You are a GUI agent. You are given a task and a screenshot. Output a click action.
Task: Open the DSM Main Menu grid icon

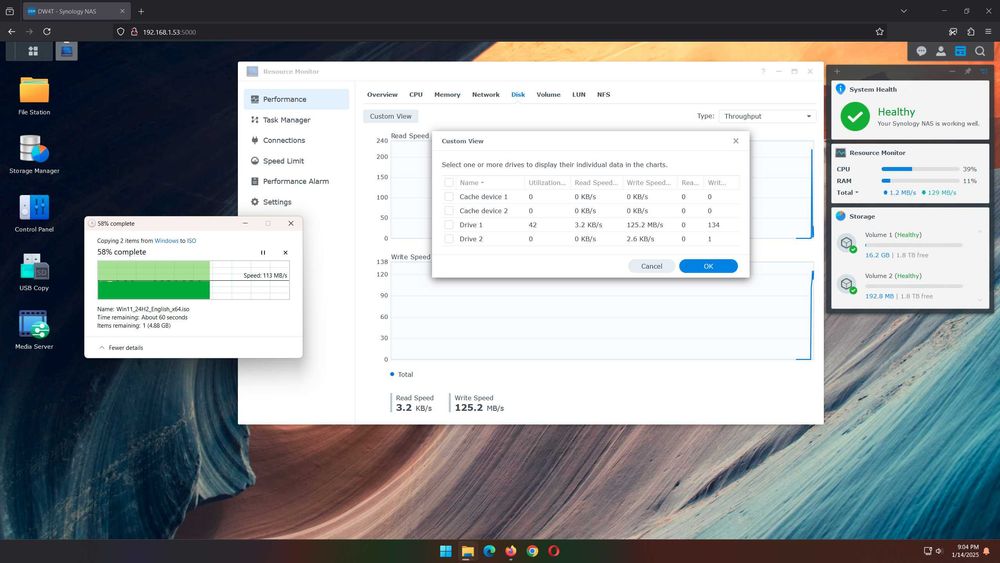[x=33, y=51]
